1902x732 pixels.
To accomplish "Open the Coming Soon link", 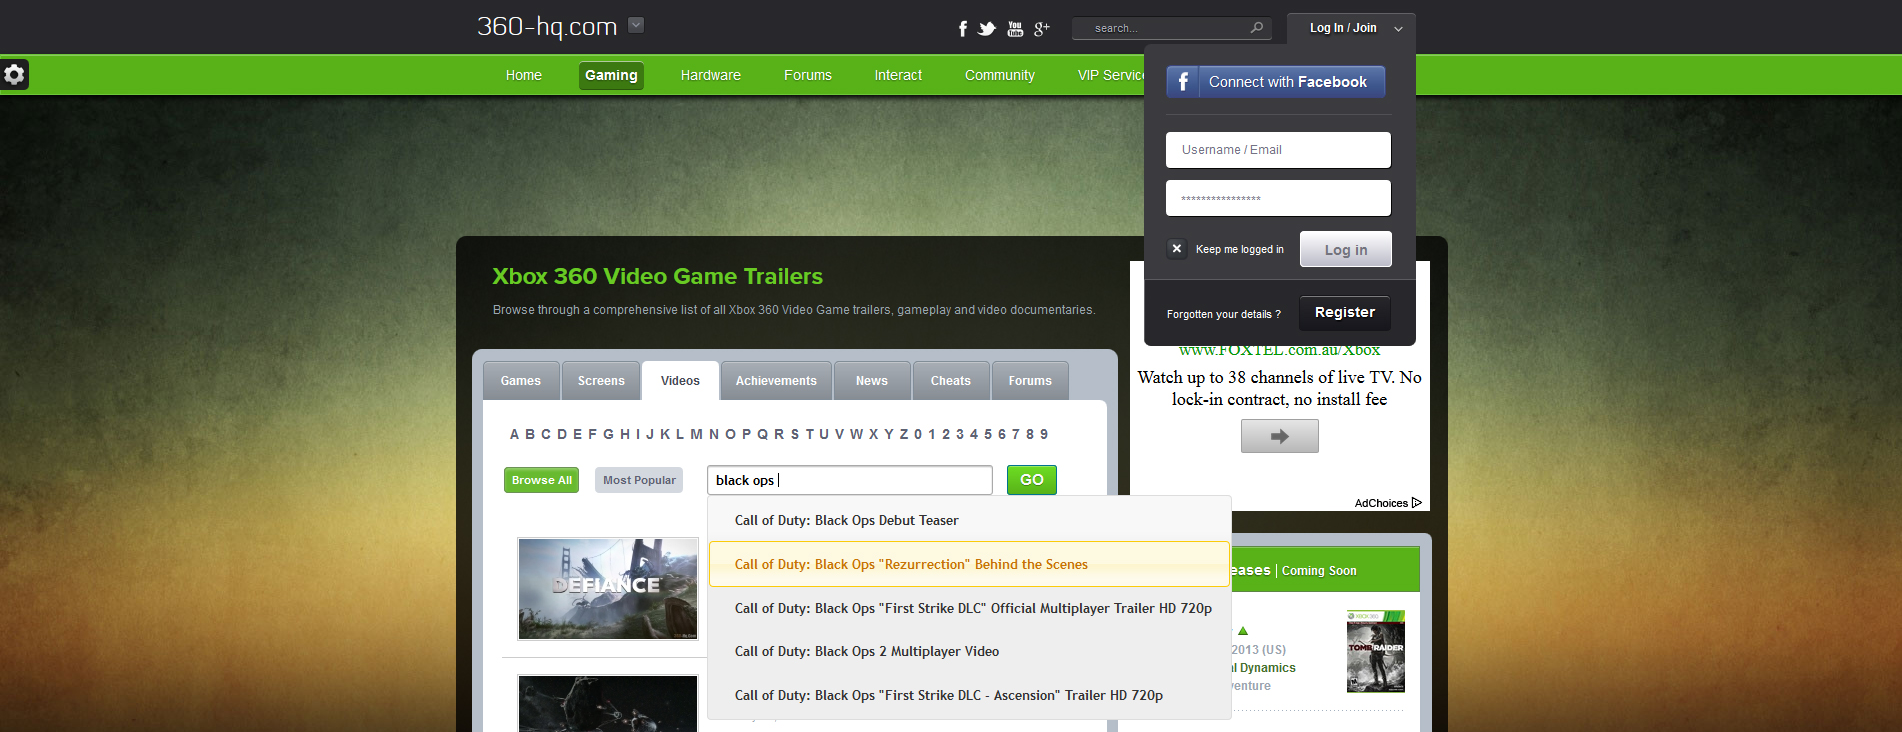I will 1319,571.
